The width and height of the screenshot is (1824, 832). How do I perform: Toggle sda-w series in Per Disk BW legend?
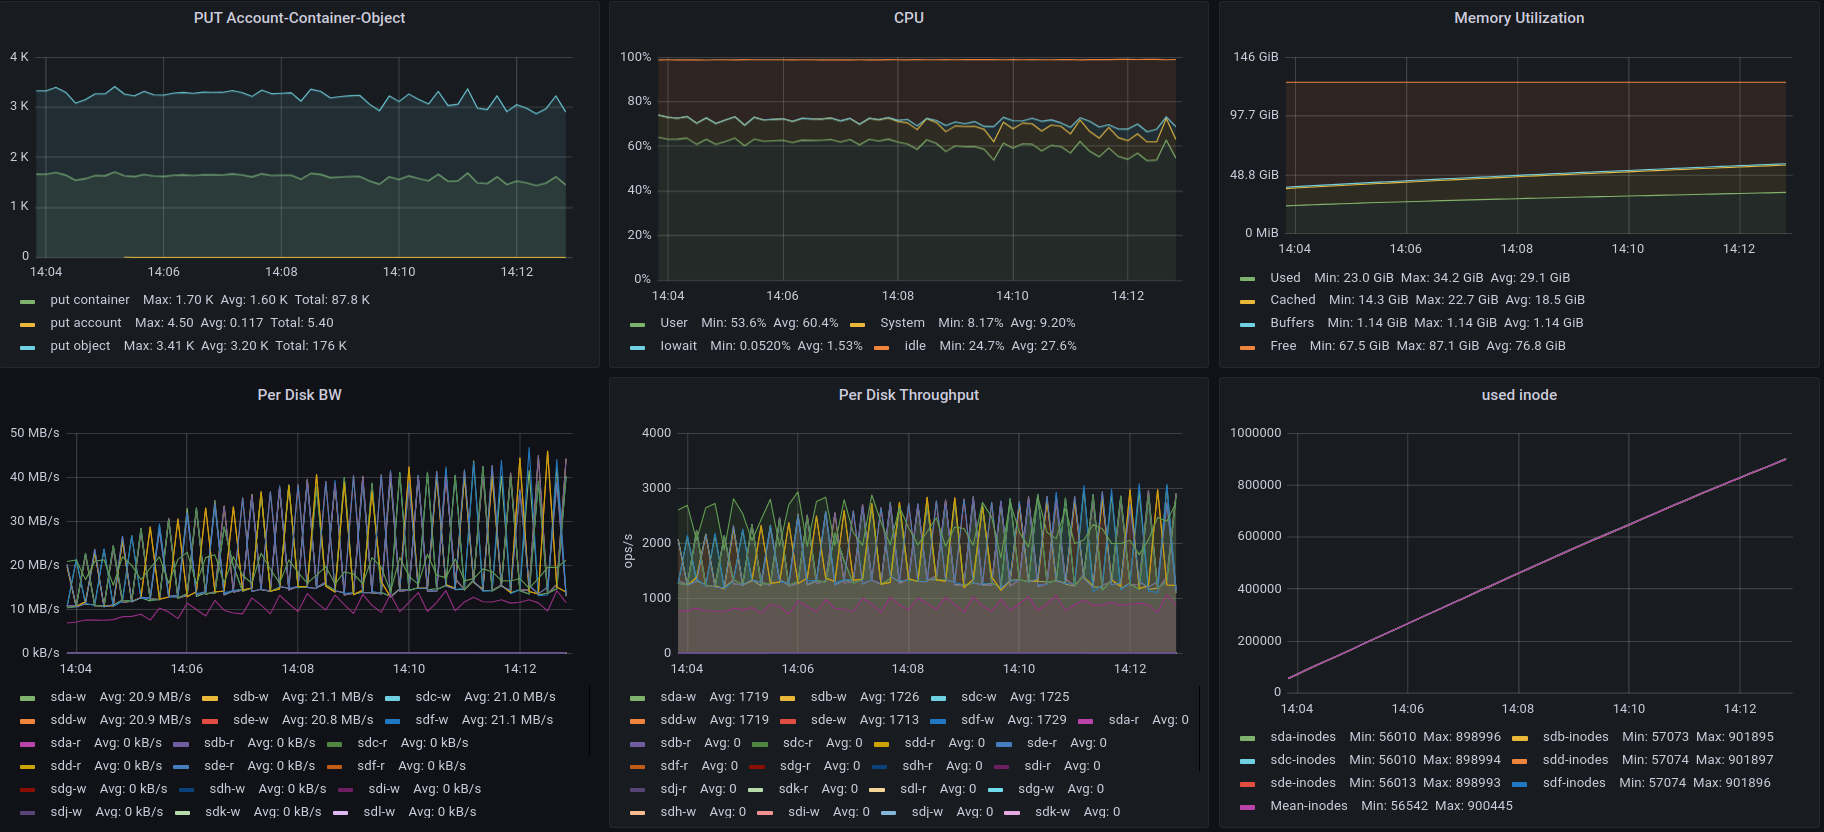[x=68, y=697]
